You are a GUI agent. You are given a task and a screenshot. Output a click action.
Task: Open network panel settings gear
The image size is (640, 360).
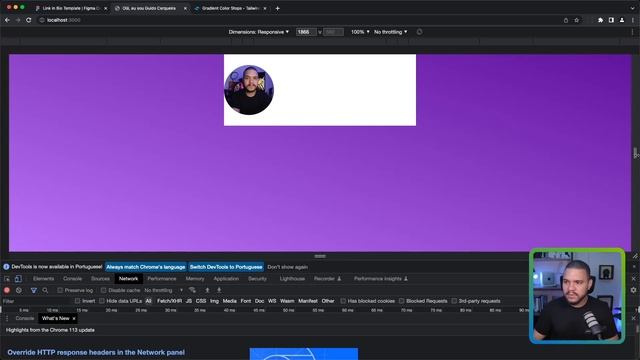click(x=633, y=290)
